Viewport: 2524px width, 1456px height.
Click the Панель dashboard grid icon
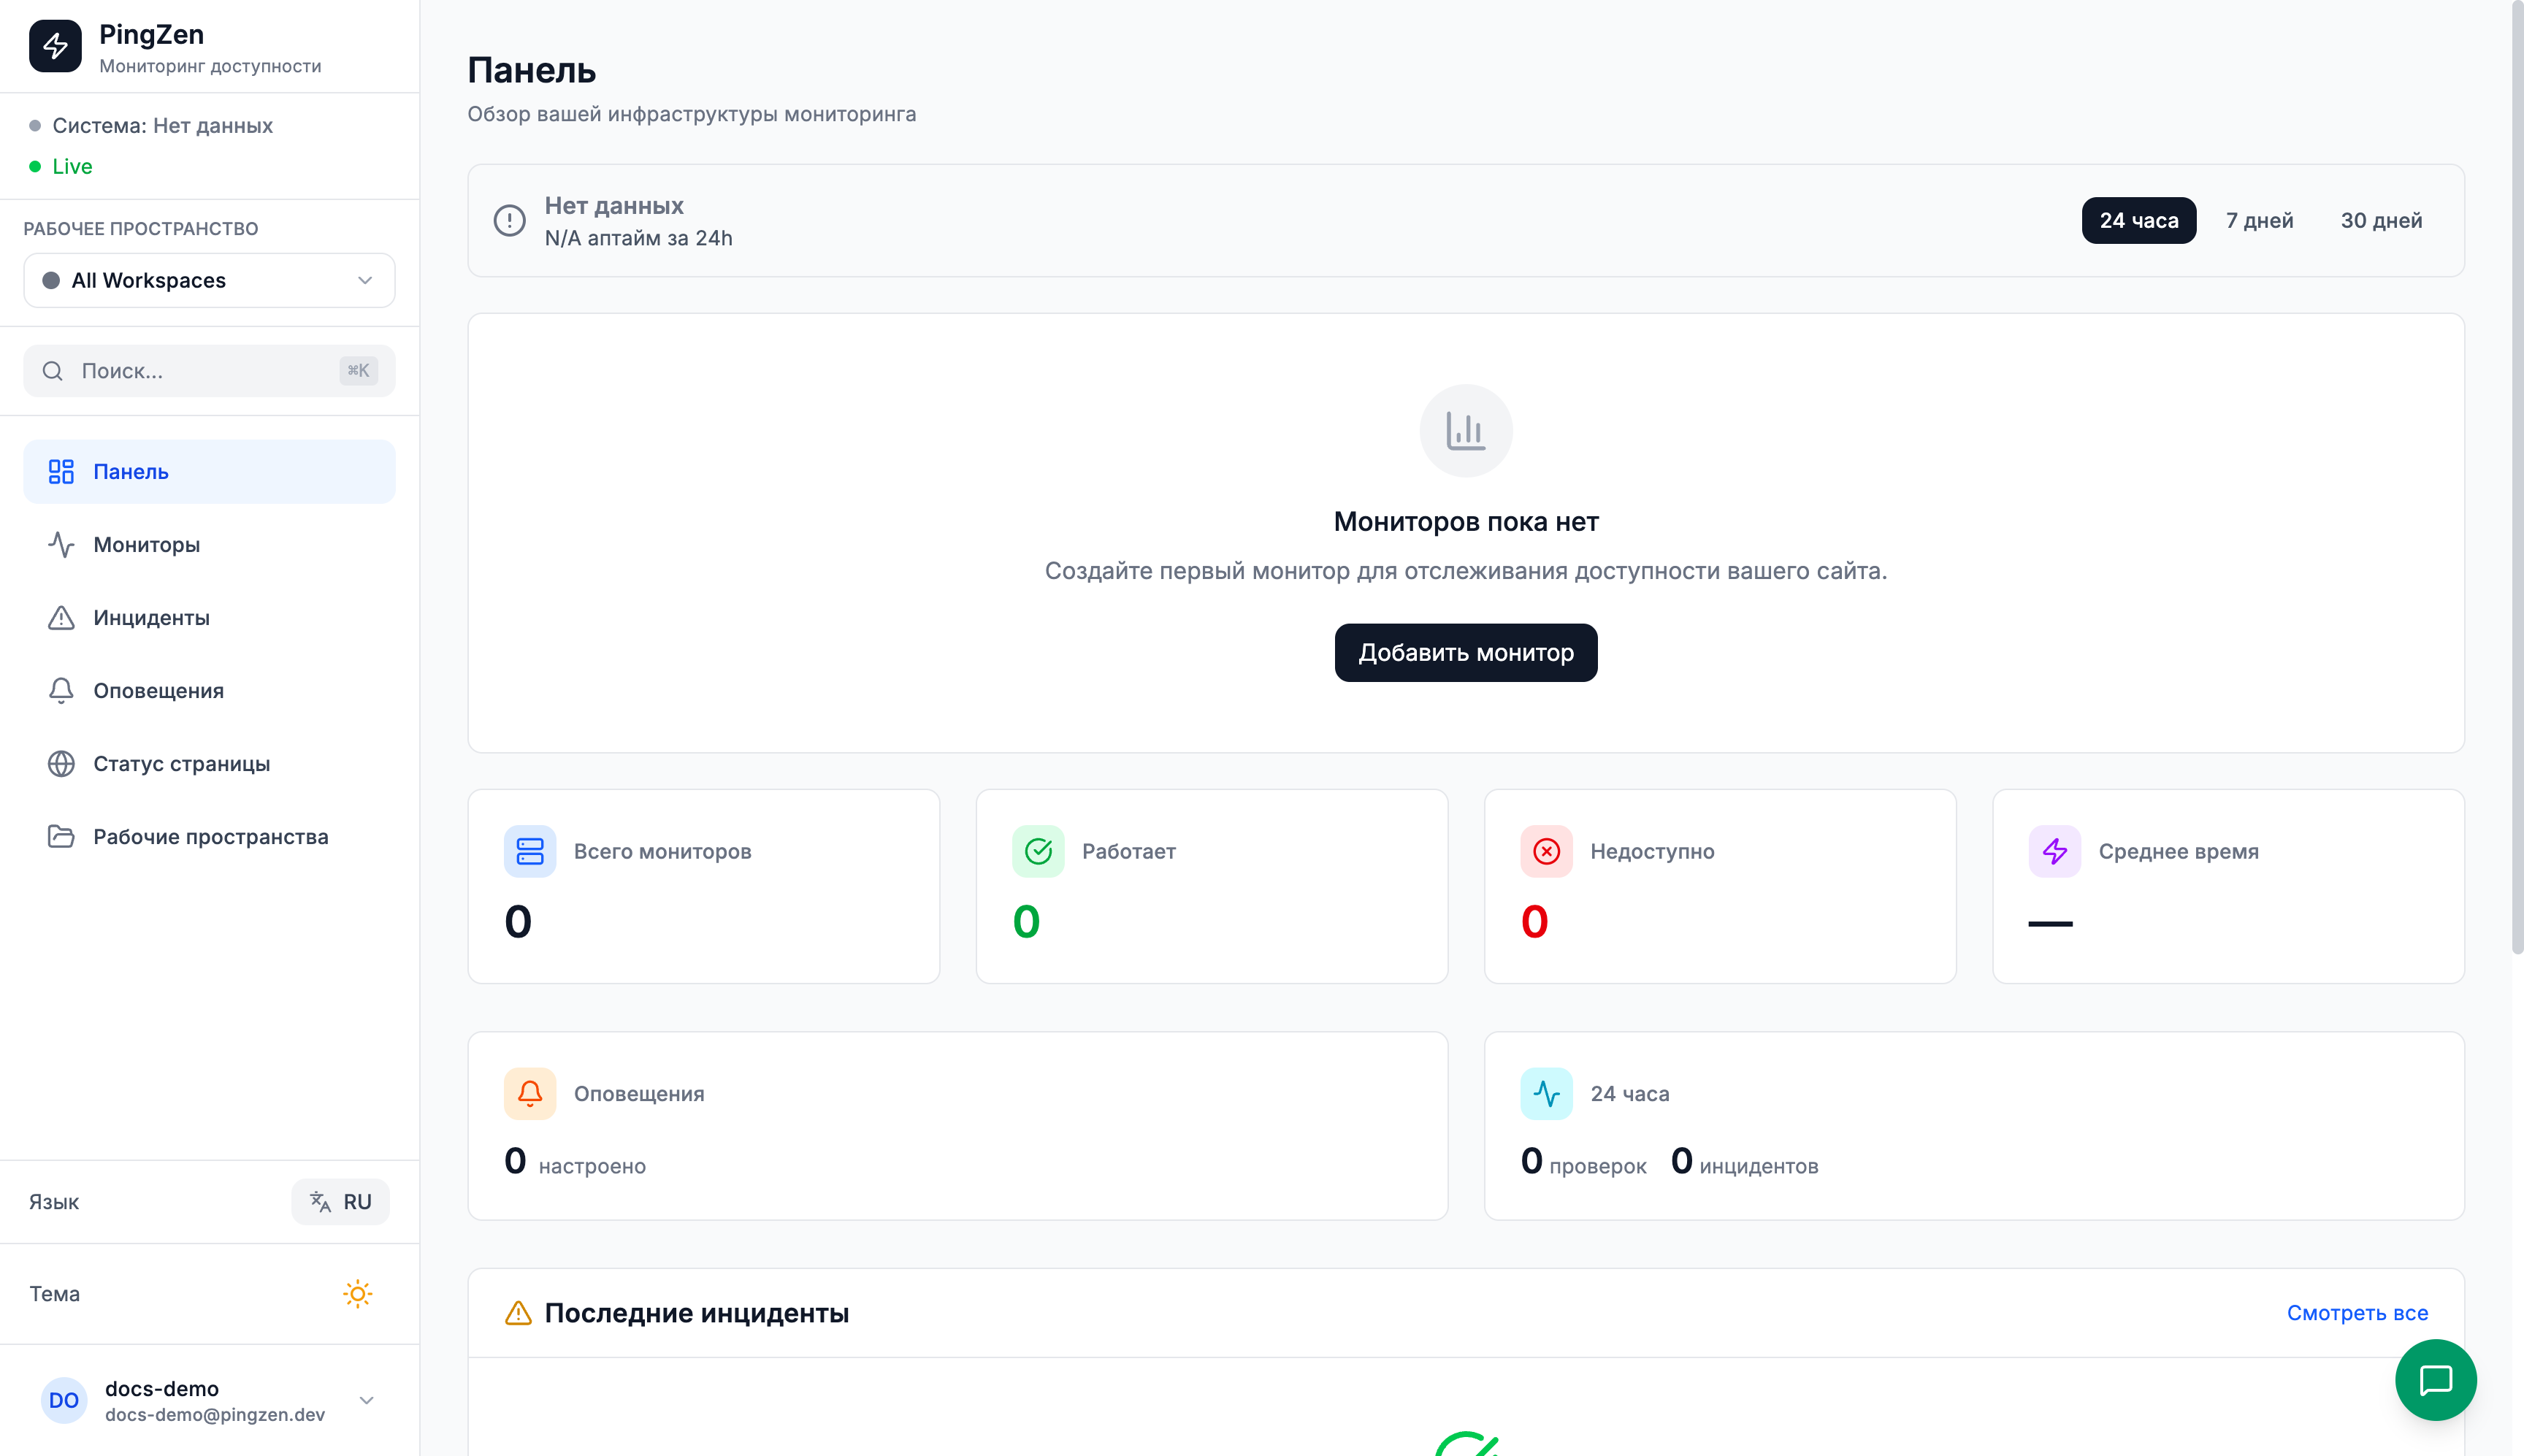[62, 471]
